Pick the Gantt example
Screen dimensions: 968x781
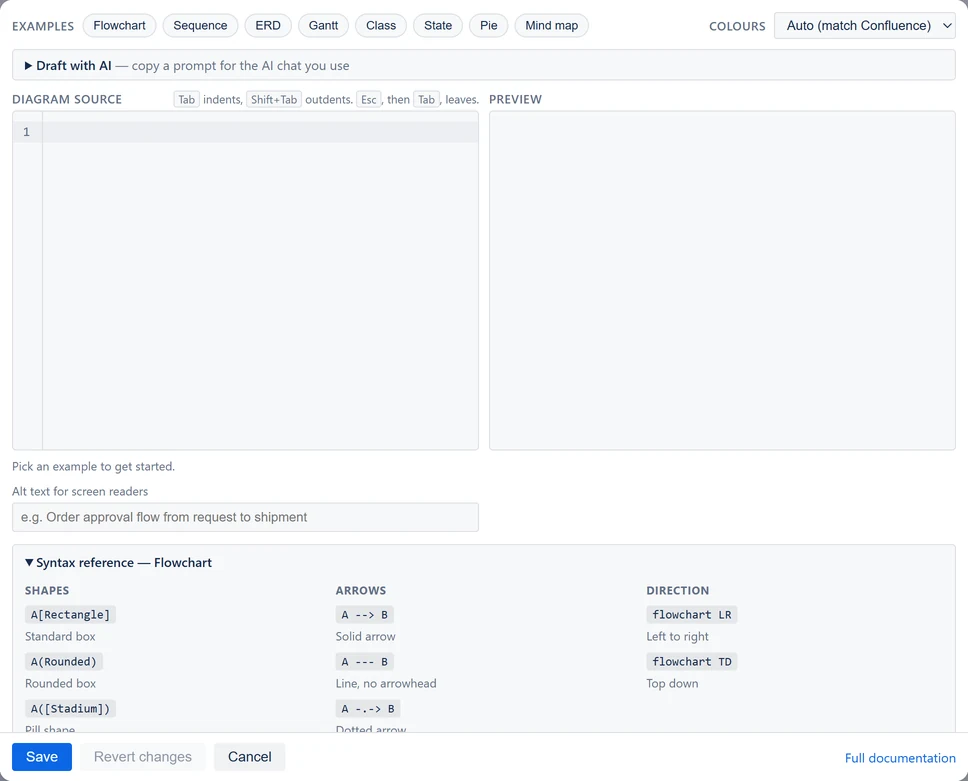click(x=323, y=25)
